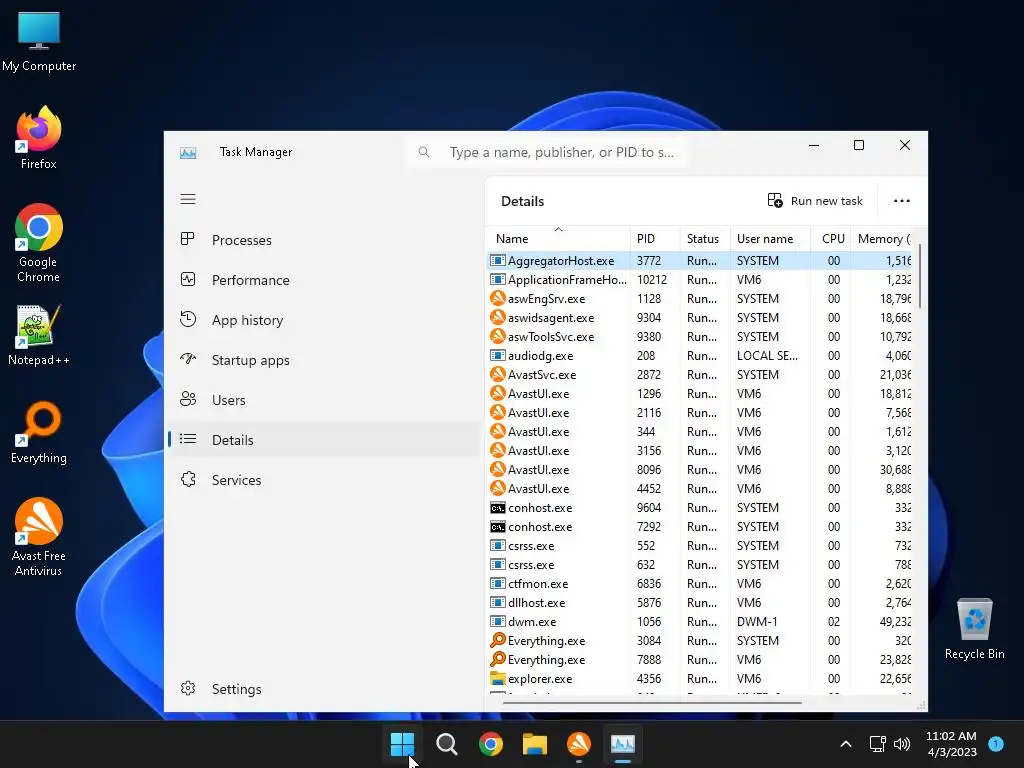Click the Task Manager title bar icon
Viewport: 1024px width, 768px height.
[x=188, y=153]
